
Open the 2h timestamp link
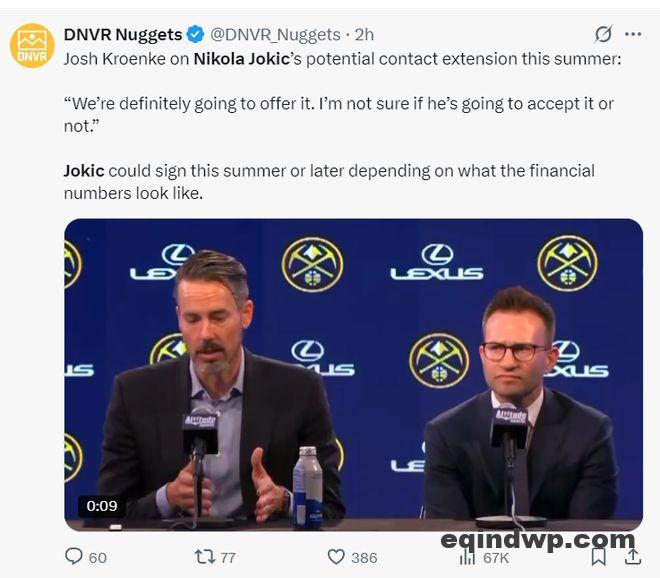[364, 35]
